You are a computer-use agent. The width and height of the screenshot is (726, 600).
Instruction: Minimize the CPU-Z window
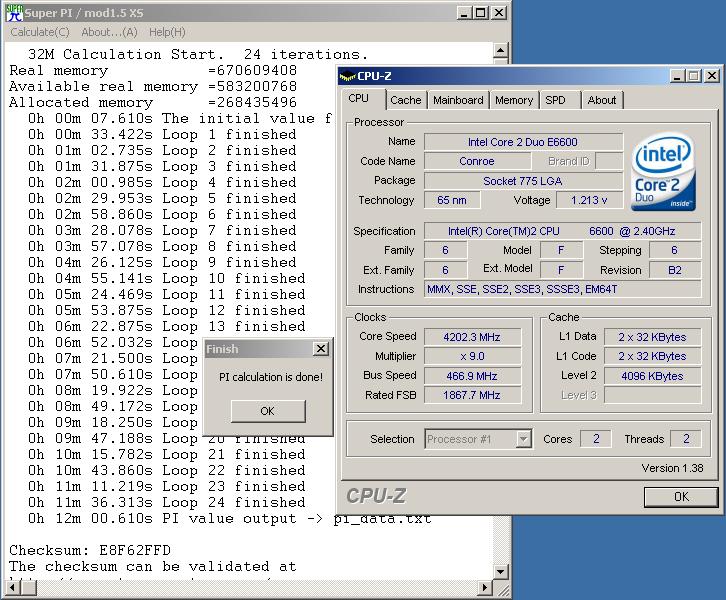pos(677,76)
